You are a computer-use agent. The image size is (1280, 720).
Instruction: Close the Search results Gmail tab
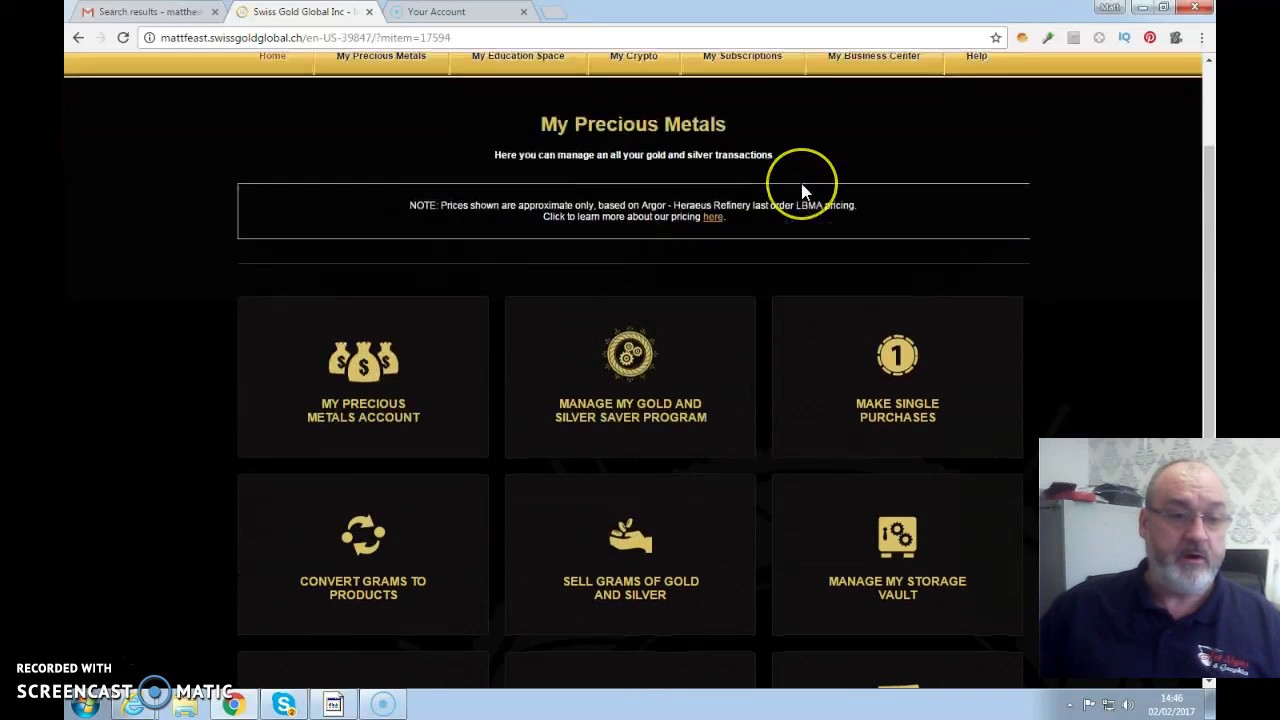click(214, 12)
